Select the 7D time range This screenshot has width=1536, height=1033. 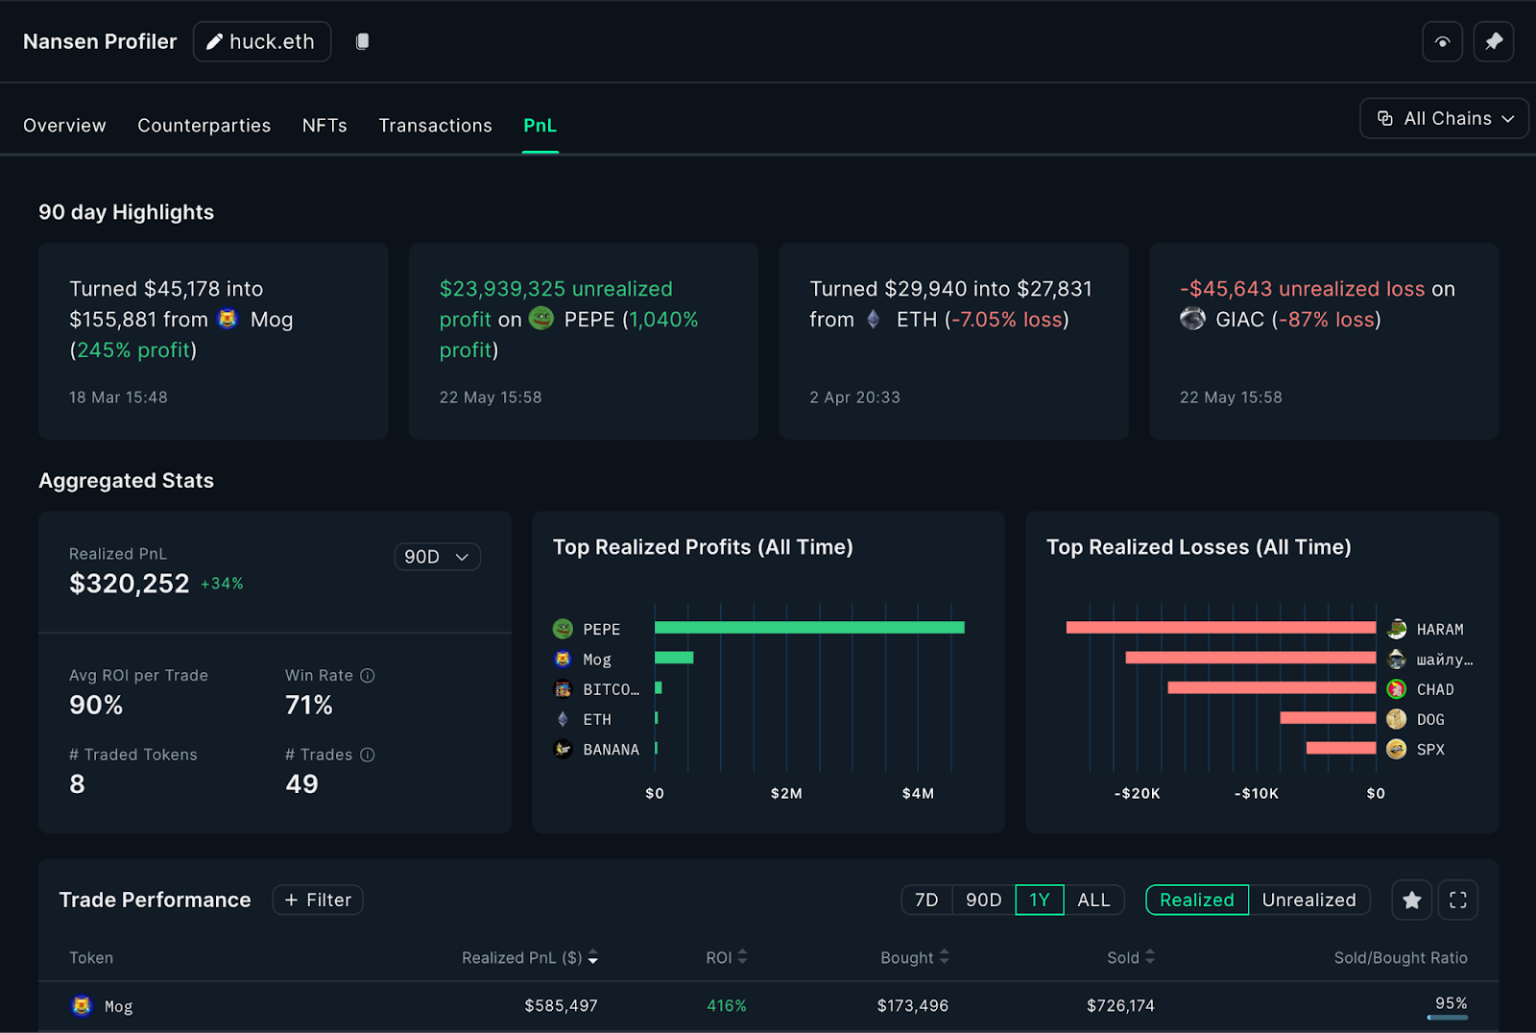(x=927, y=900)
